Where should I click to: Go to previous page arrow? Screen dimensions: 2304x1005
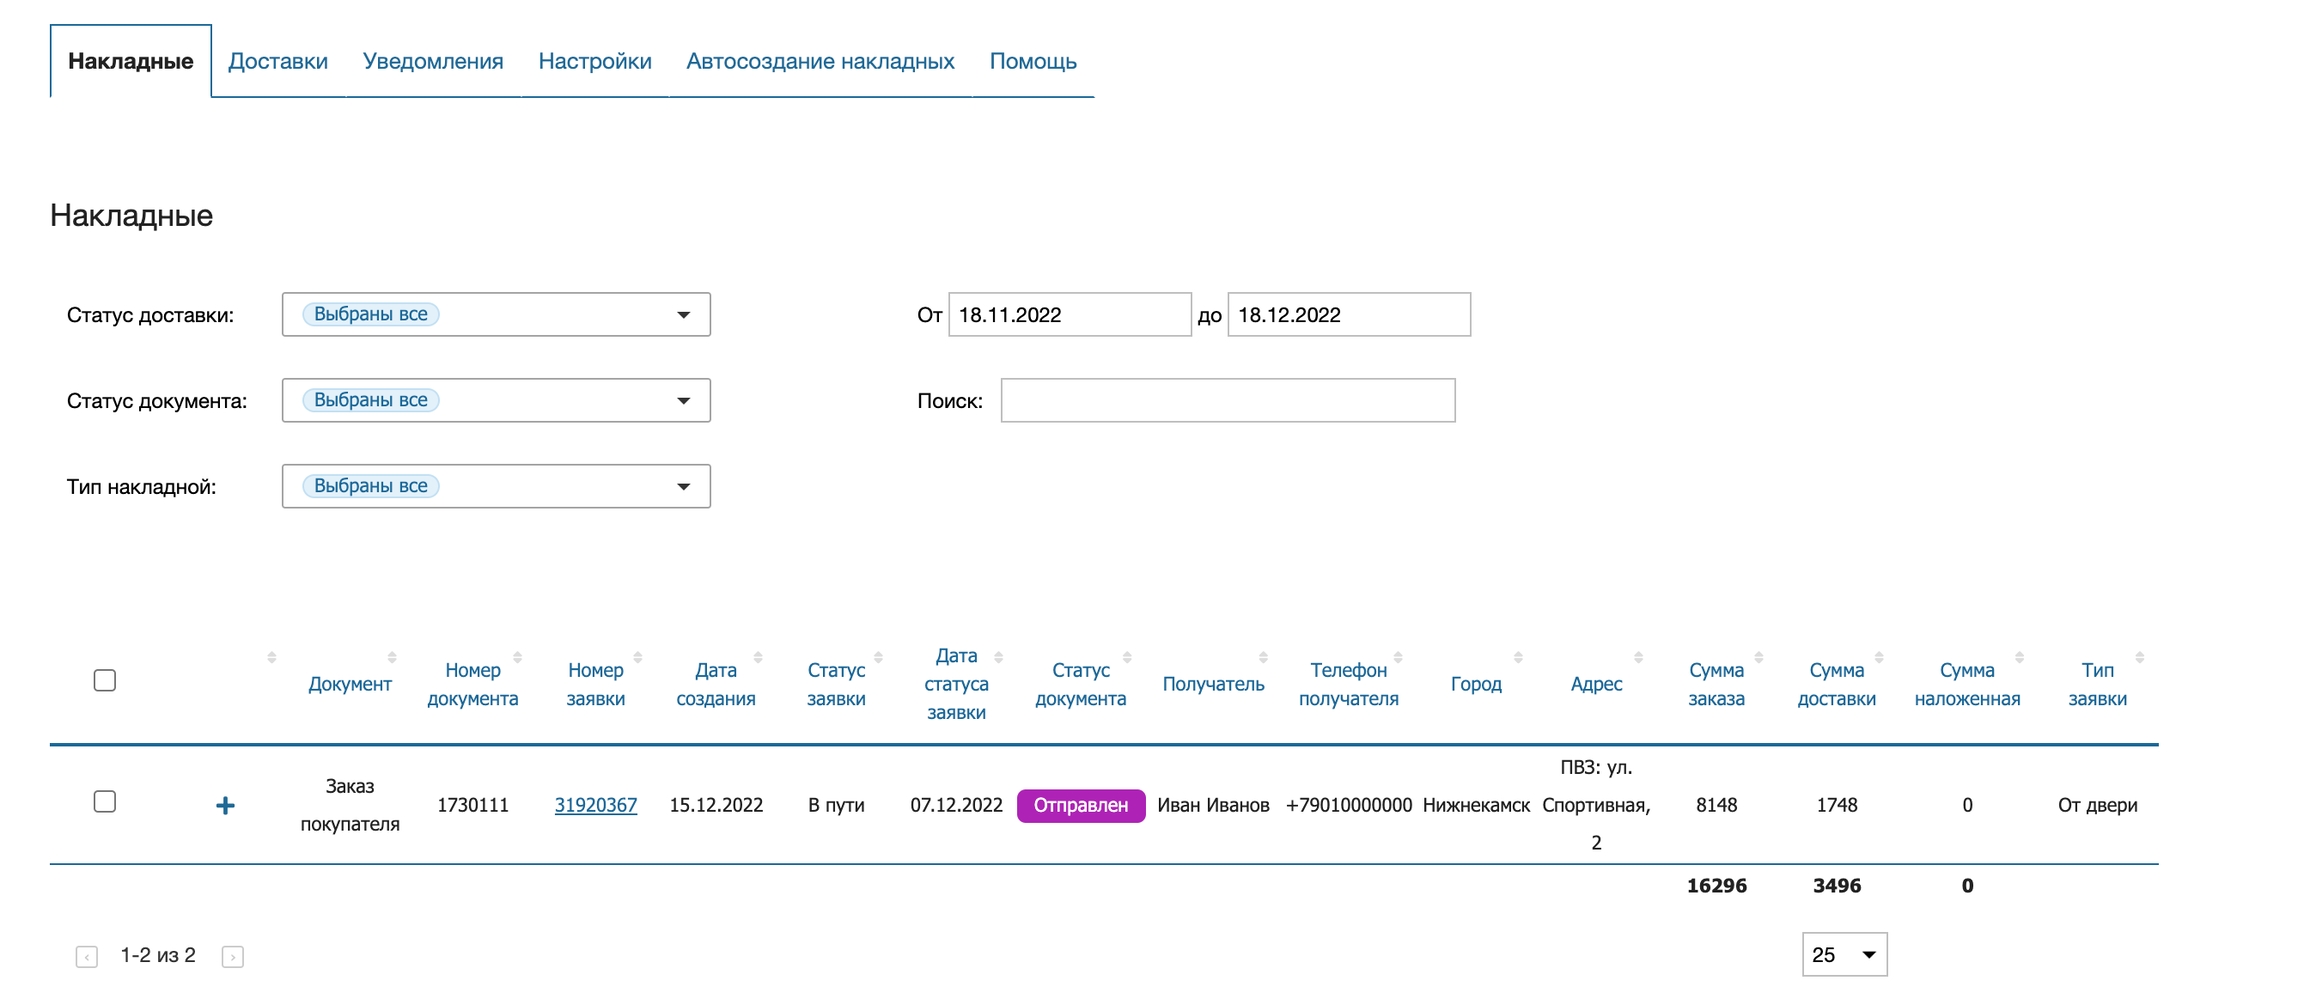click(87, 957)
